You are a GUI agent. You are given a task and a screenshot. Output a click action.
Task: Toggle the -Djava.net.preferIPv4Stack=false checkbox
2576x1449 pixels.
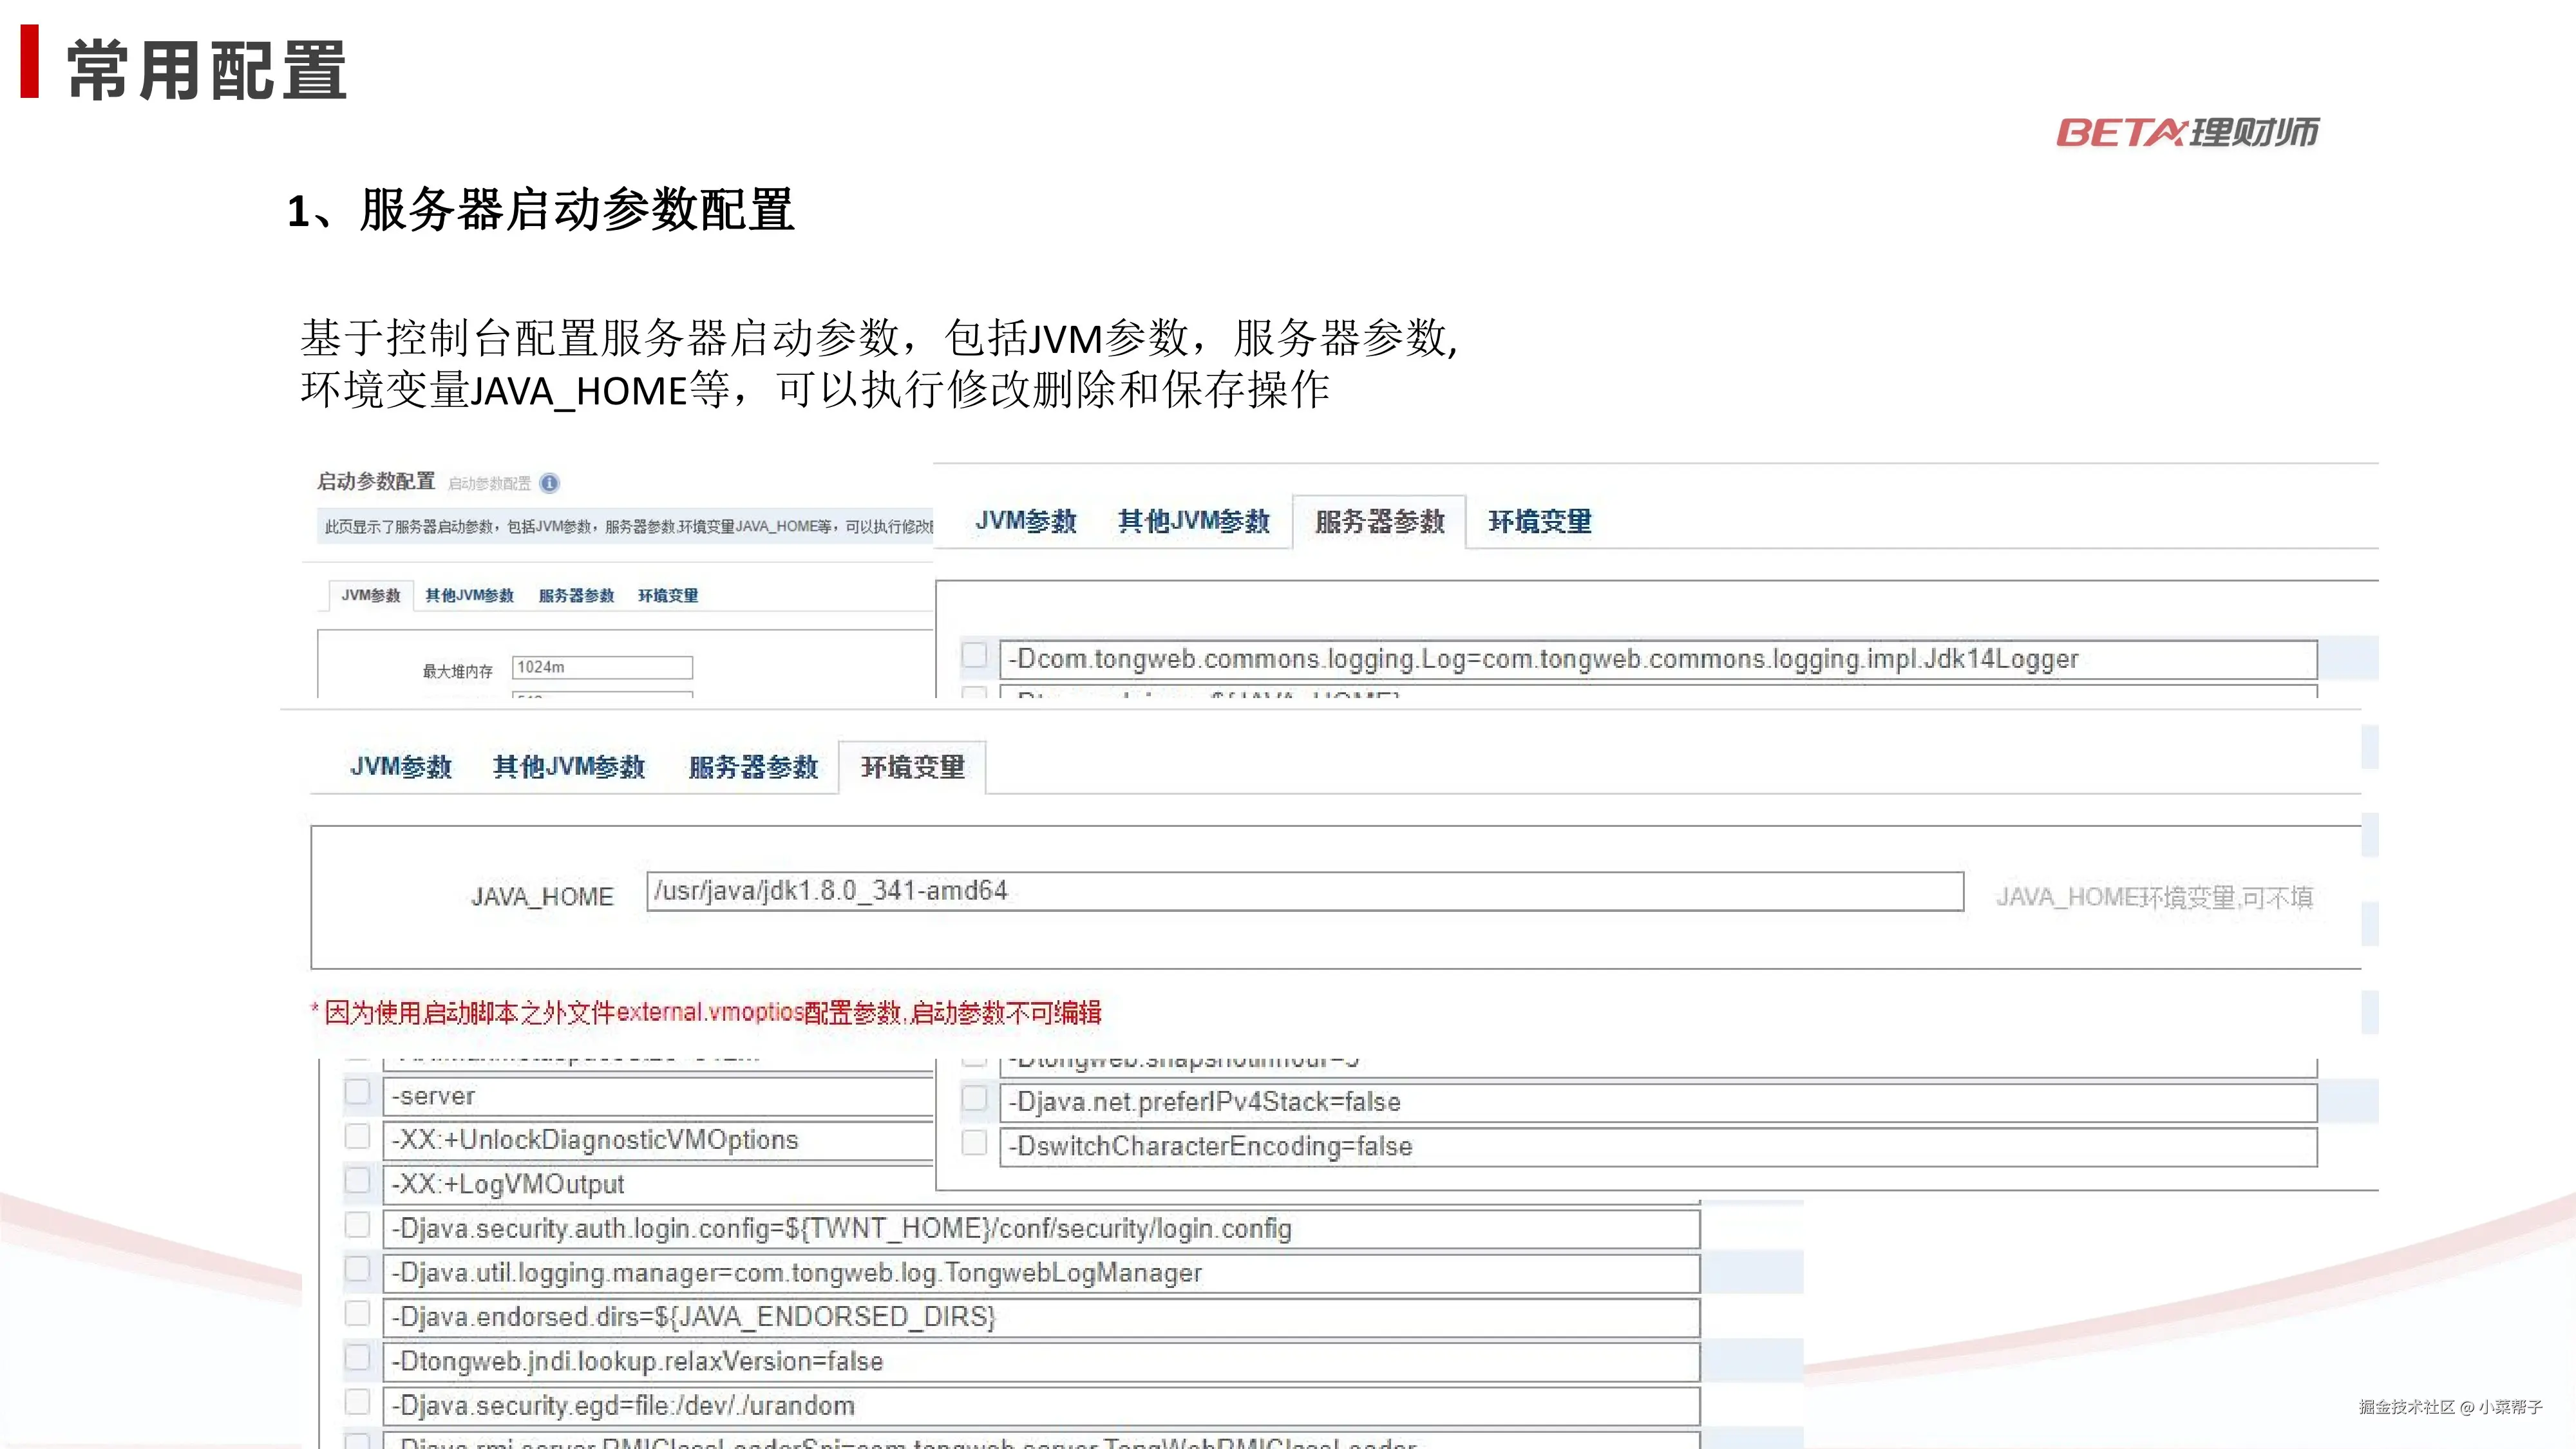(974, 1099)
